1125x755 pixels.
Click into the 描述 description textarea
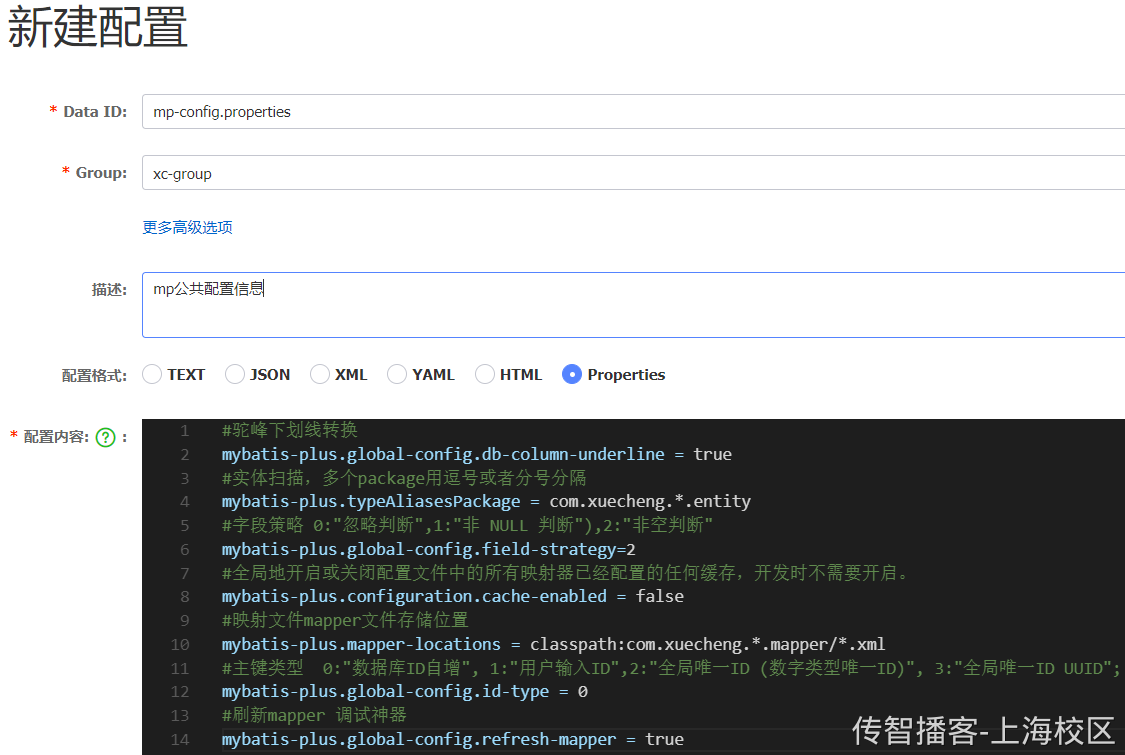coord(634,304)
